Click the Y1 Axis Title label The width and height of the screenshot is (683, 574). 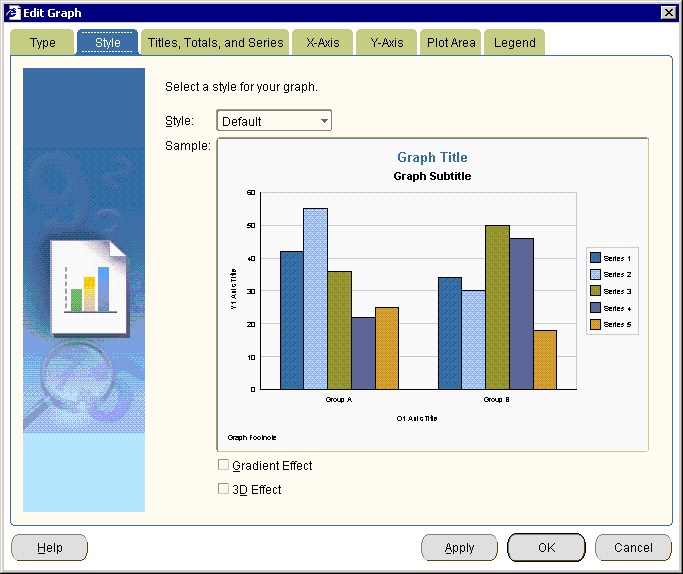click(233, 289)
